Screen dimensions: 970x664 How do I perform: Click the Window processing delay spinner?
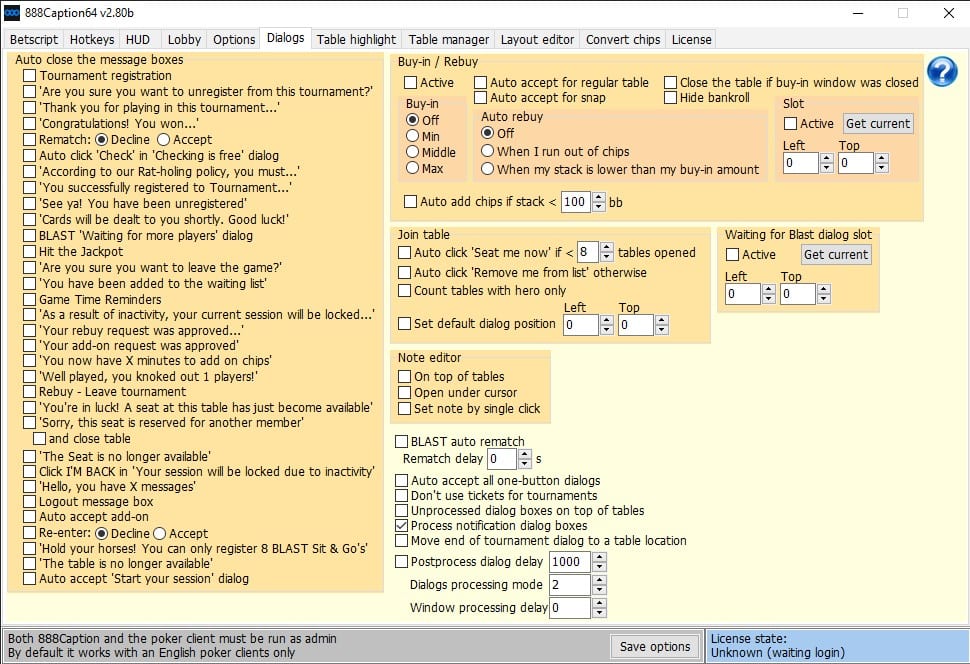[599, 608]
